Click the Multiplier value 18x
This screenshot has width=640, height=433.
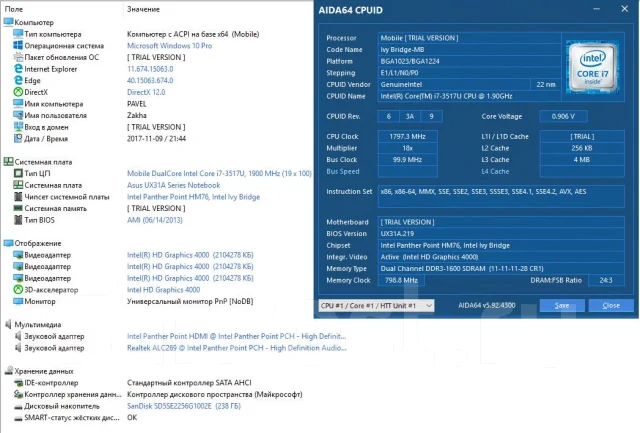pyautogui.click(x=407, y=148)
